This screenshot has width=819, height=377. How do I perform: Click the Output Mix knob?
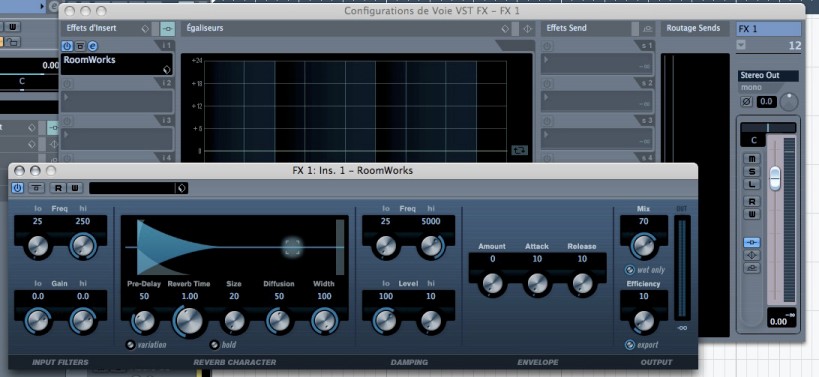coord(644,245)
